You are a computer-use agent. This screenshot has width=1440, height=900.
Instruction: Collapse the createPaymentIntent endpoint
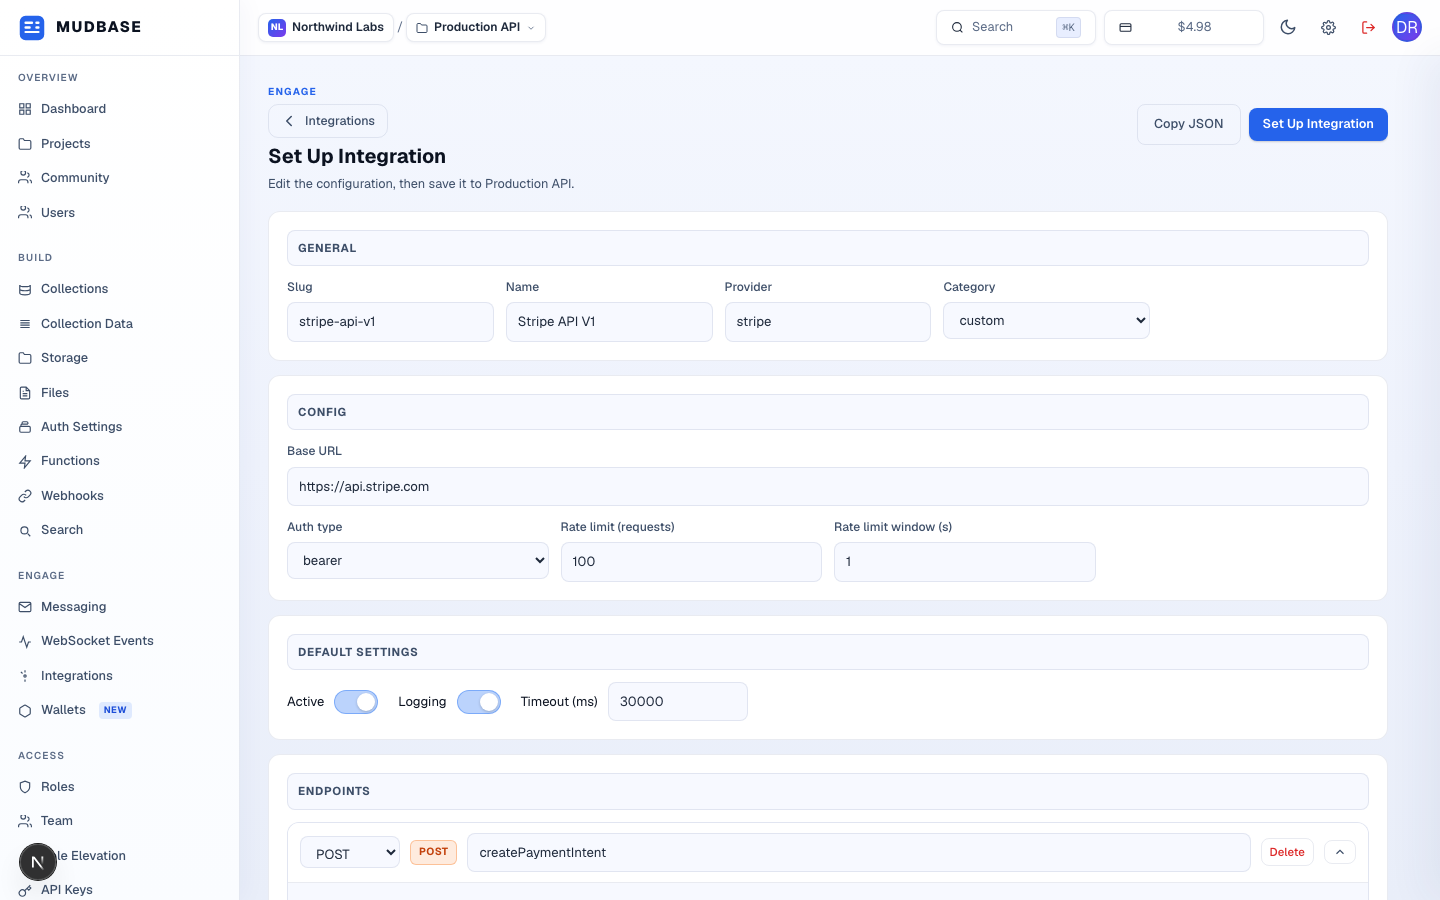click(x=1340, y=852)
